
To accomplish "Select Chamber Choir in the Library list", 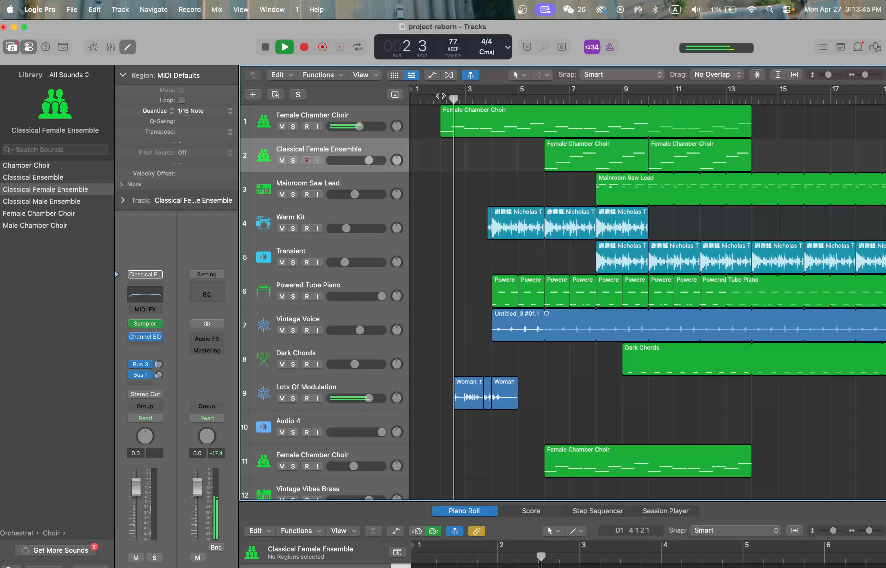I will 27,166.
